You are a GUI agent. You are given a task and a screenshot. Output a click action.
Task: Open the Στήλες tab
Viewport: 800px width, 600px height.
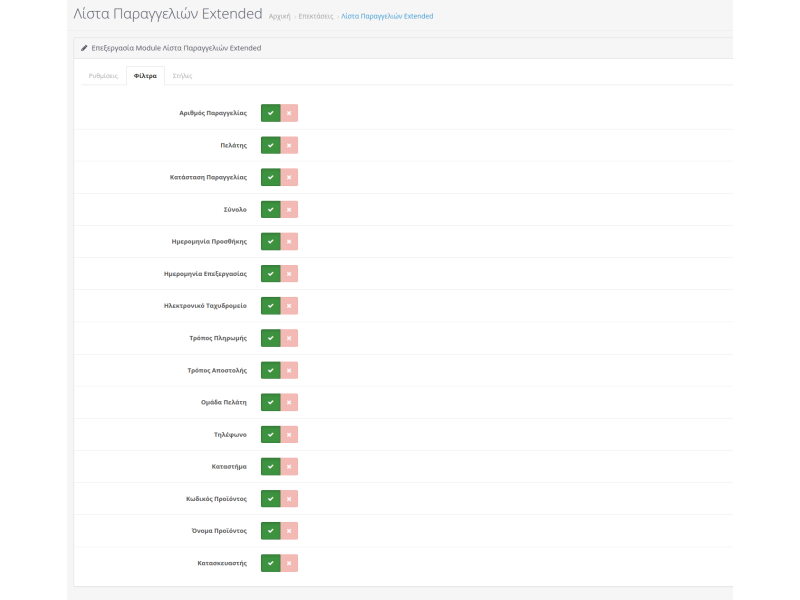(x=182, y=75)
